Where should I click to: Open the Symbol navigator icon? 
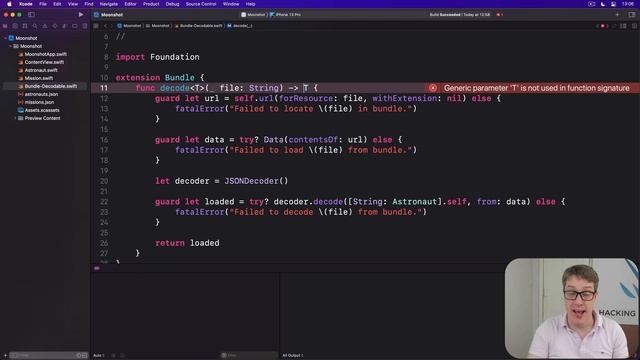click(x=25, y=26)
